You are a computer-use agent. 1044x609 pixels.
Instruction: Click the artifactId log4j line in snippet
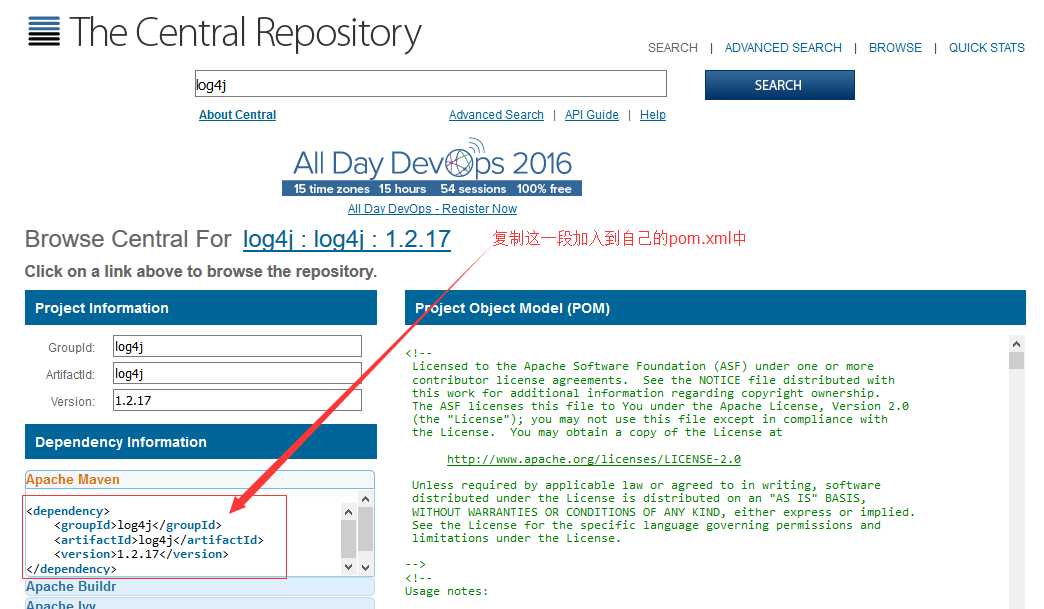(158, 540)
